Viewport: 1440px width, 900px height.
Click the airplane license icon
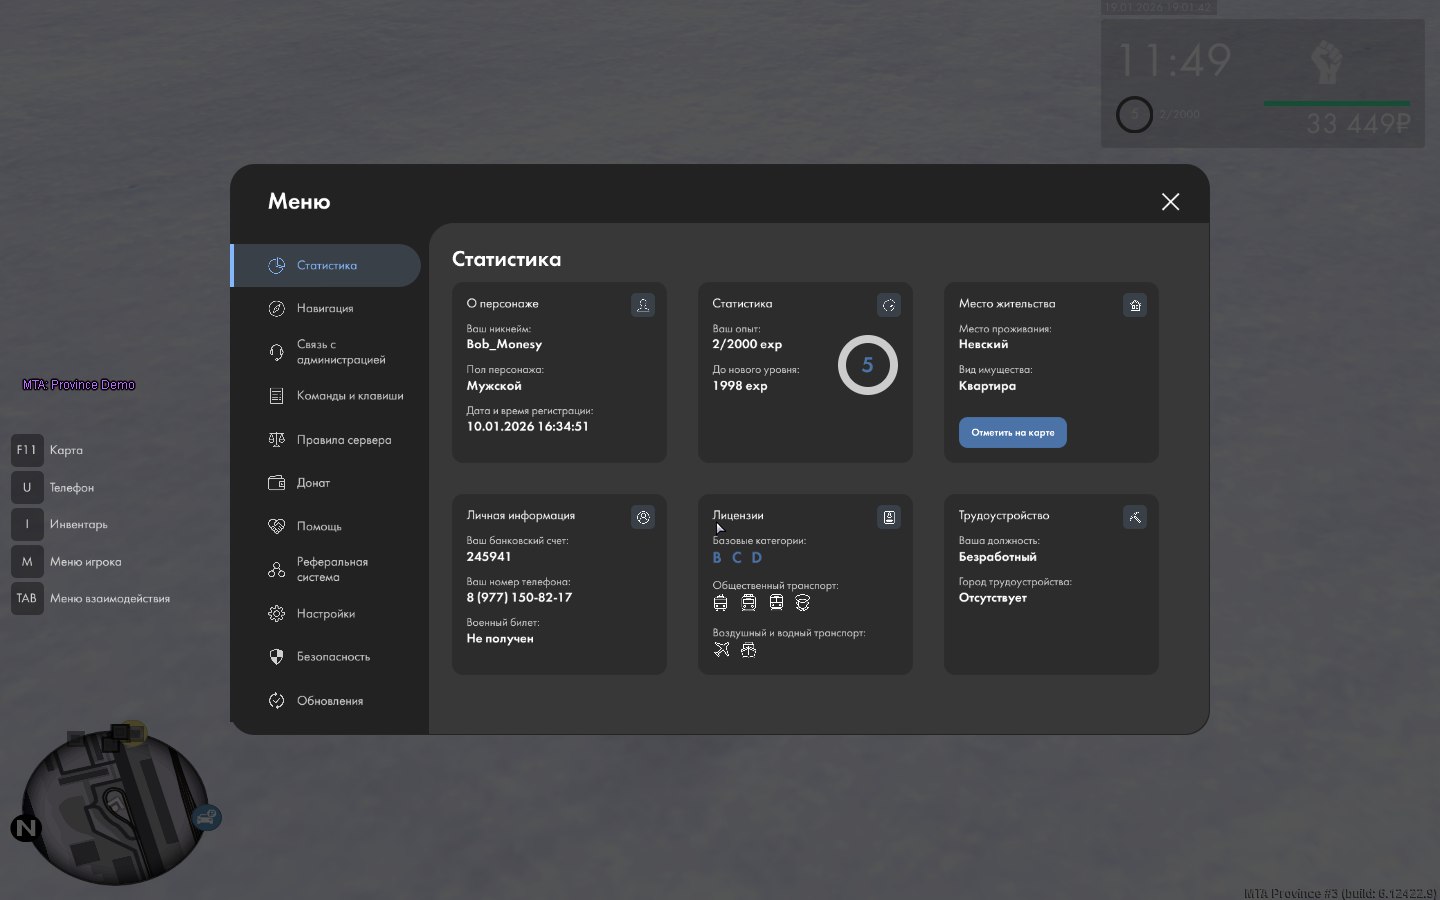click(x=722, y=650)
